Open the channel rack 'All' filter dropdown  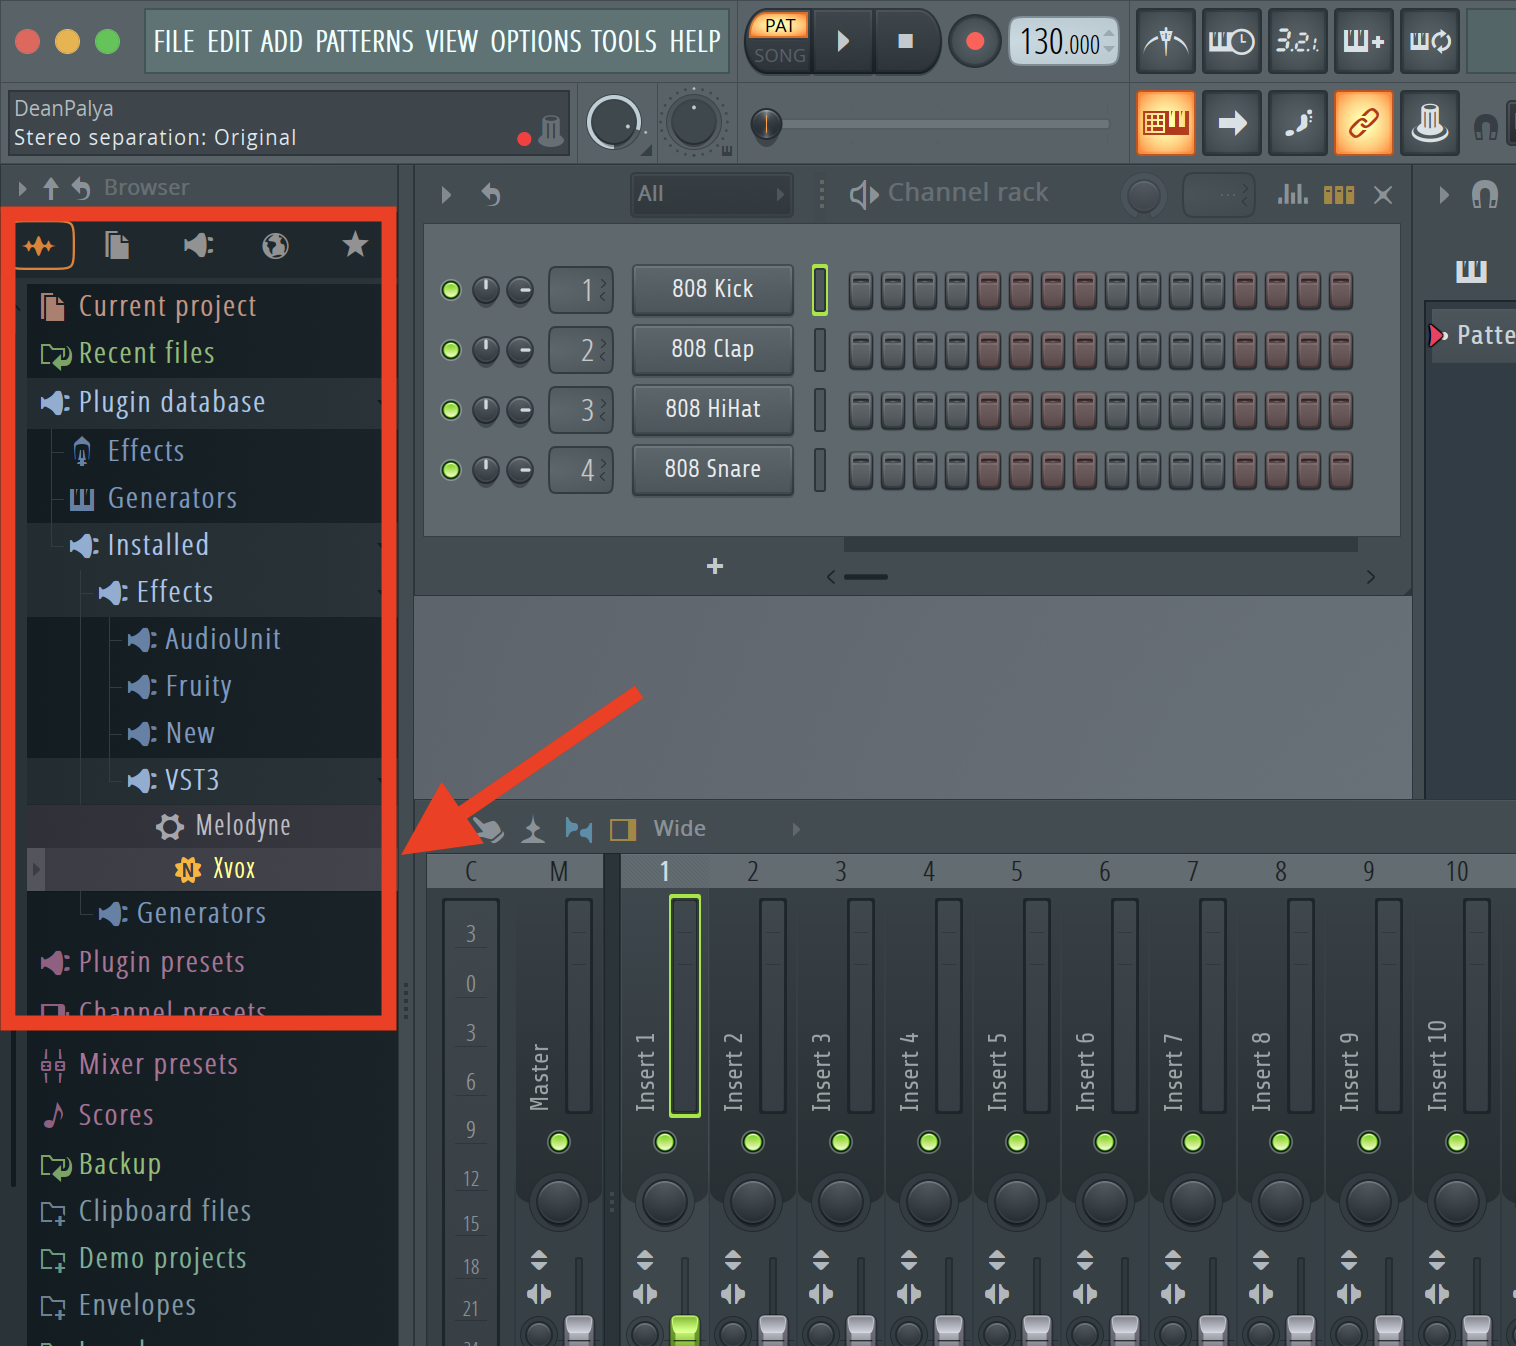[711, 194]
